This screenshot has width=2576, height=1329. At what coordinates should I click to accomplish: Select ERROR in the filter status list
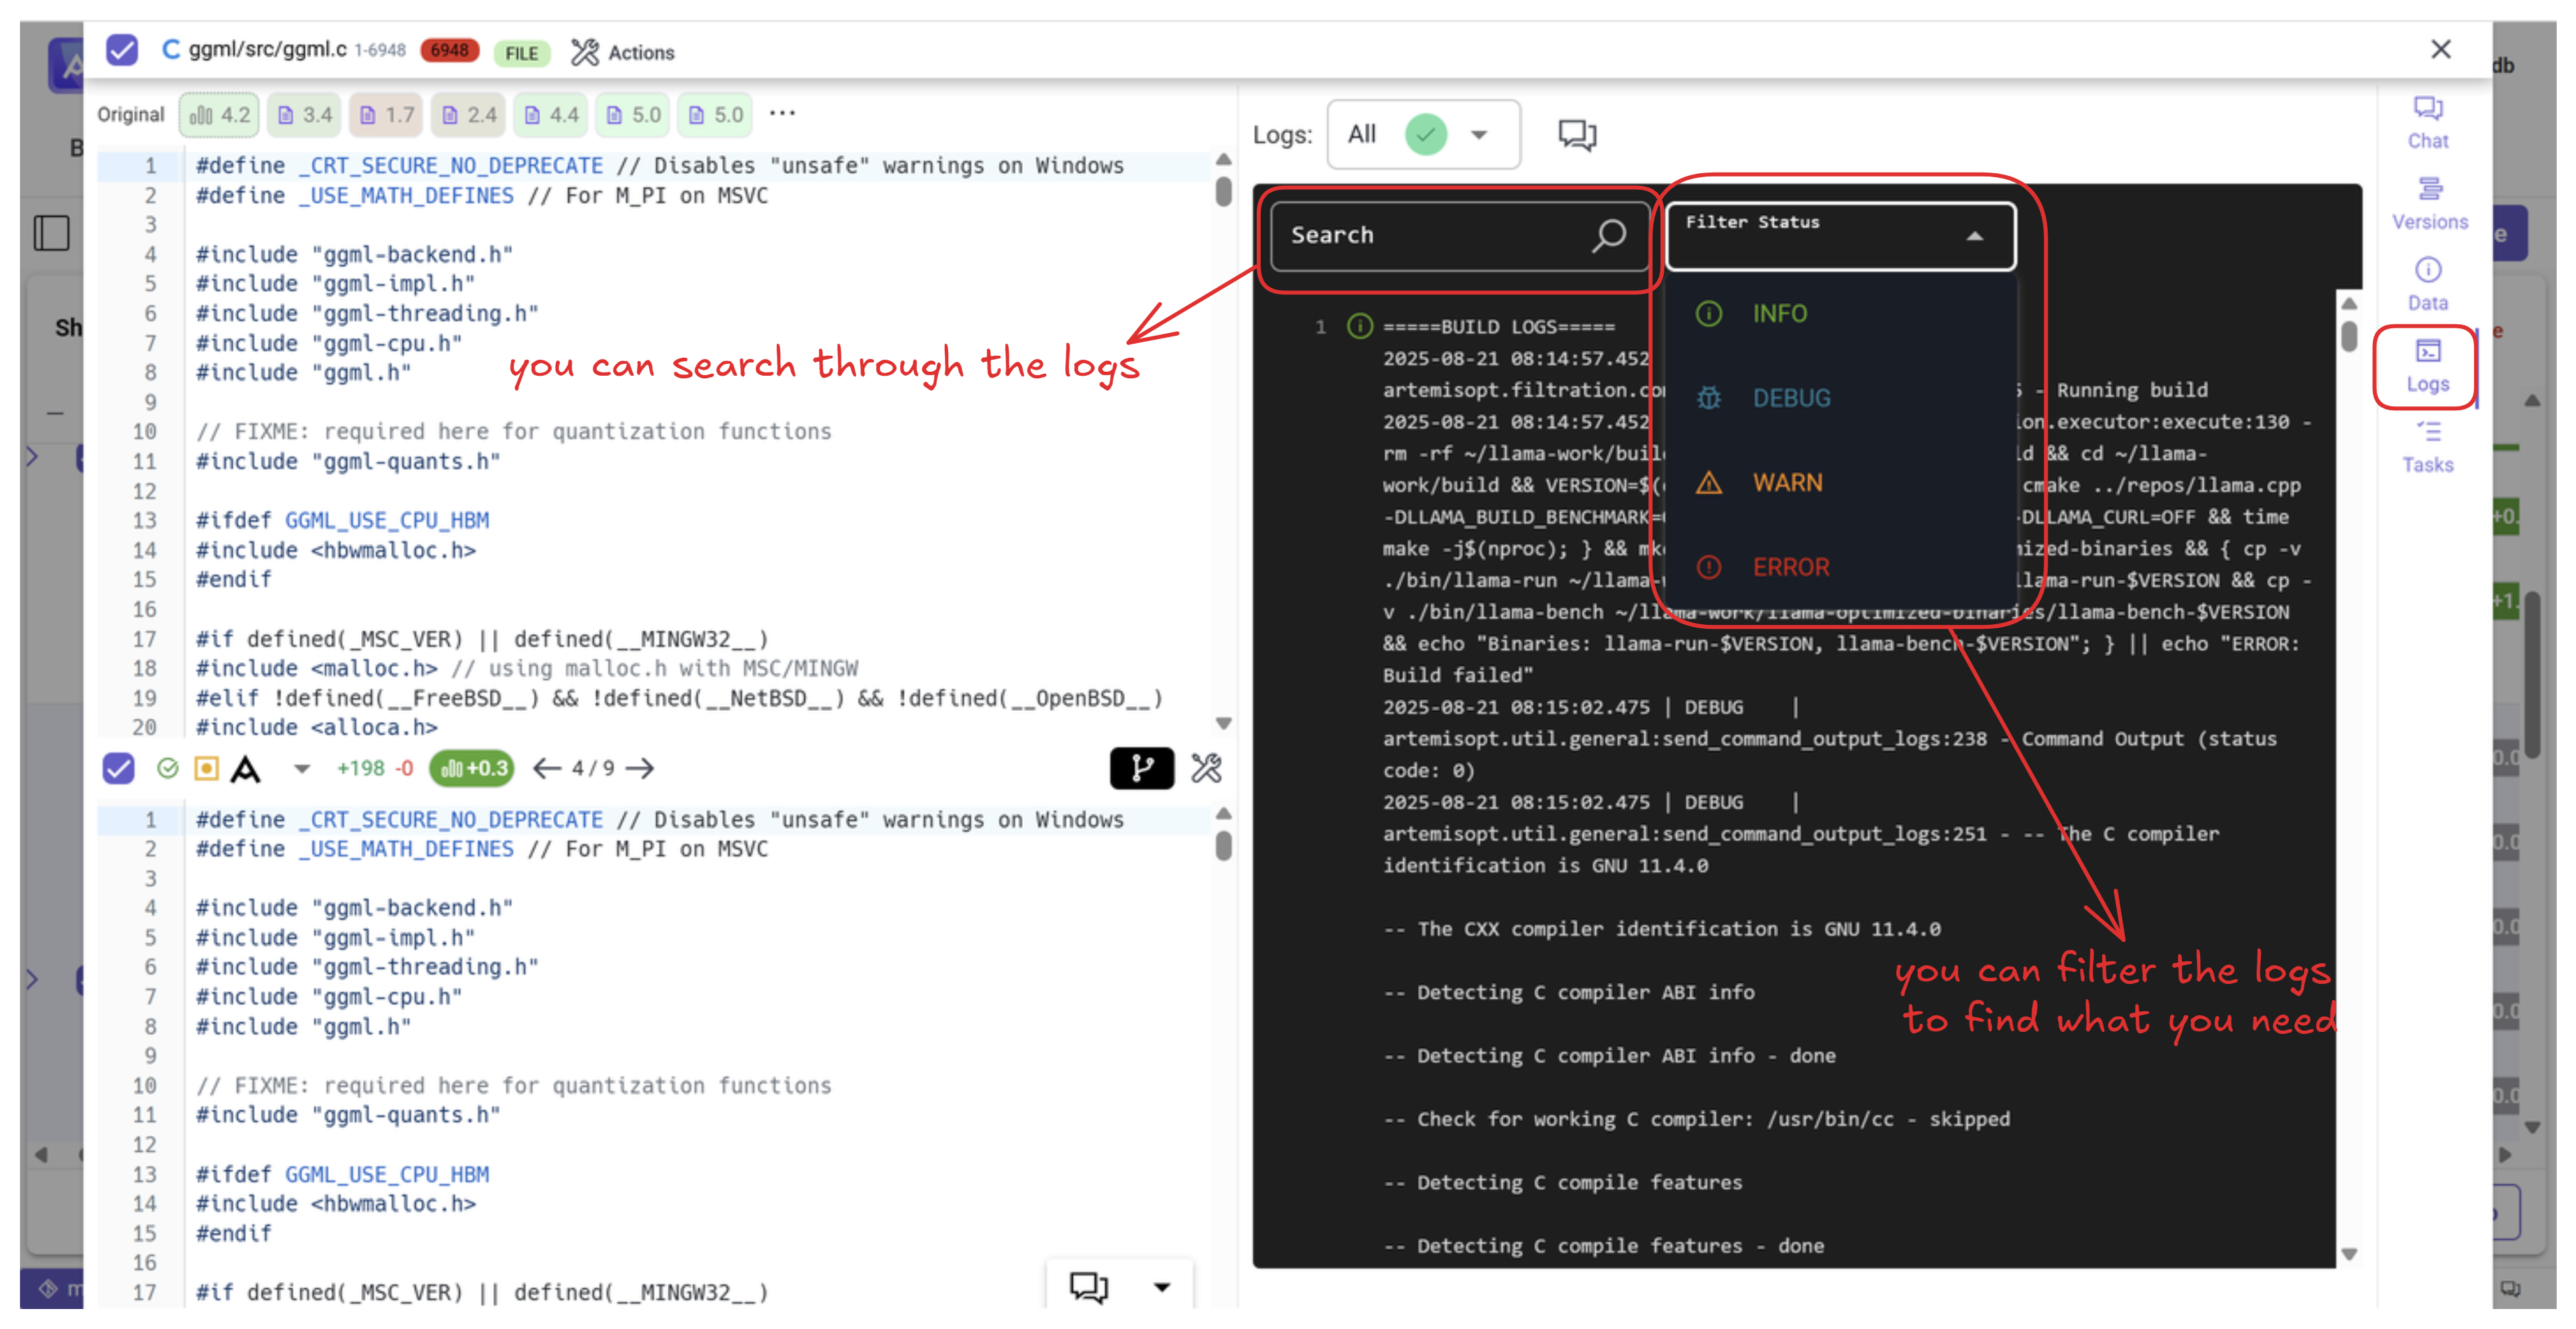pos(1790,567)
